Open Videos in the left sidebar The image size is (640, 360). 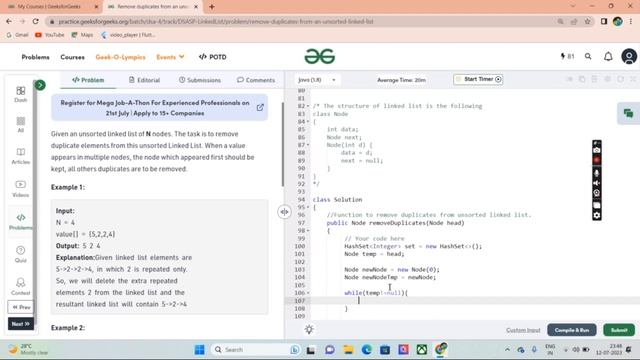tap(20, 189)
